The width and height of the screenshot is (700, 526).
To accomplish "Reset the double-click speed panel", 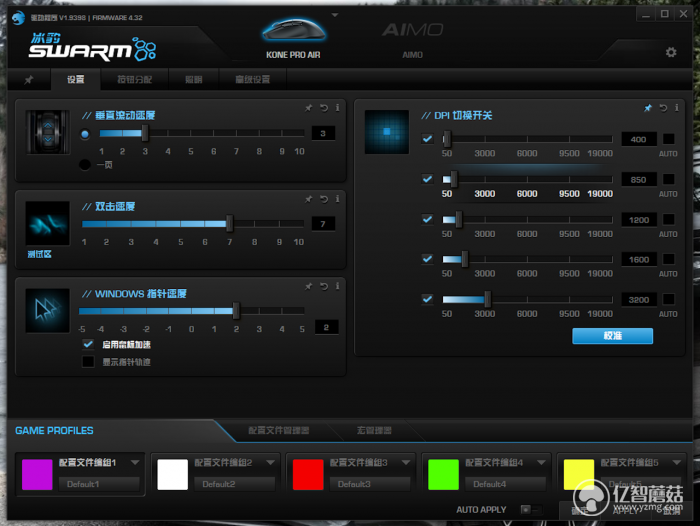I will pyautogui.click(x=324, y=199).
